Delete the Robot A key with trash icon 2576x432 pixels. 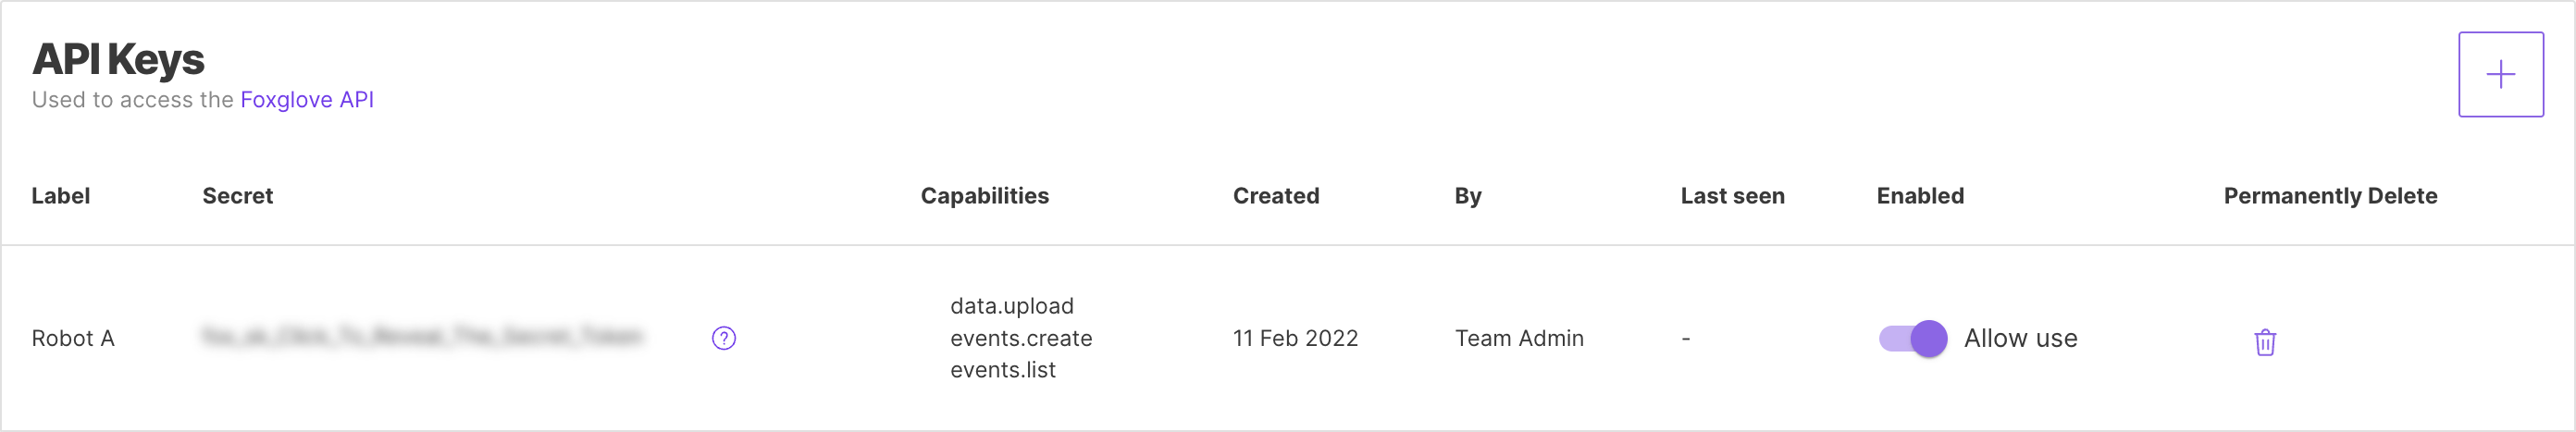coord(2265,342)
